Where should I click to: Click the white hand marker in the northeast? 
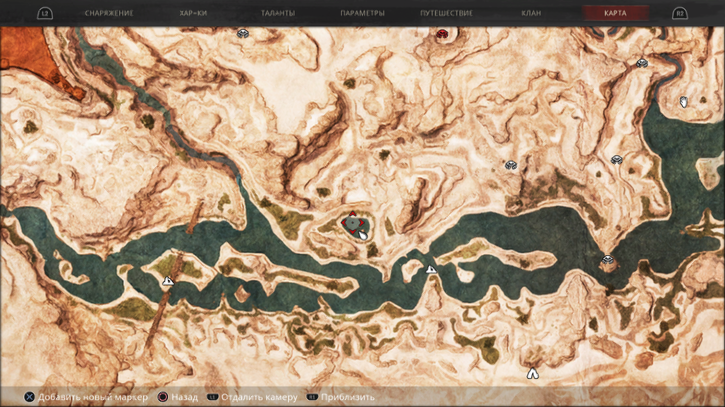pos(683,102)
